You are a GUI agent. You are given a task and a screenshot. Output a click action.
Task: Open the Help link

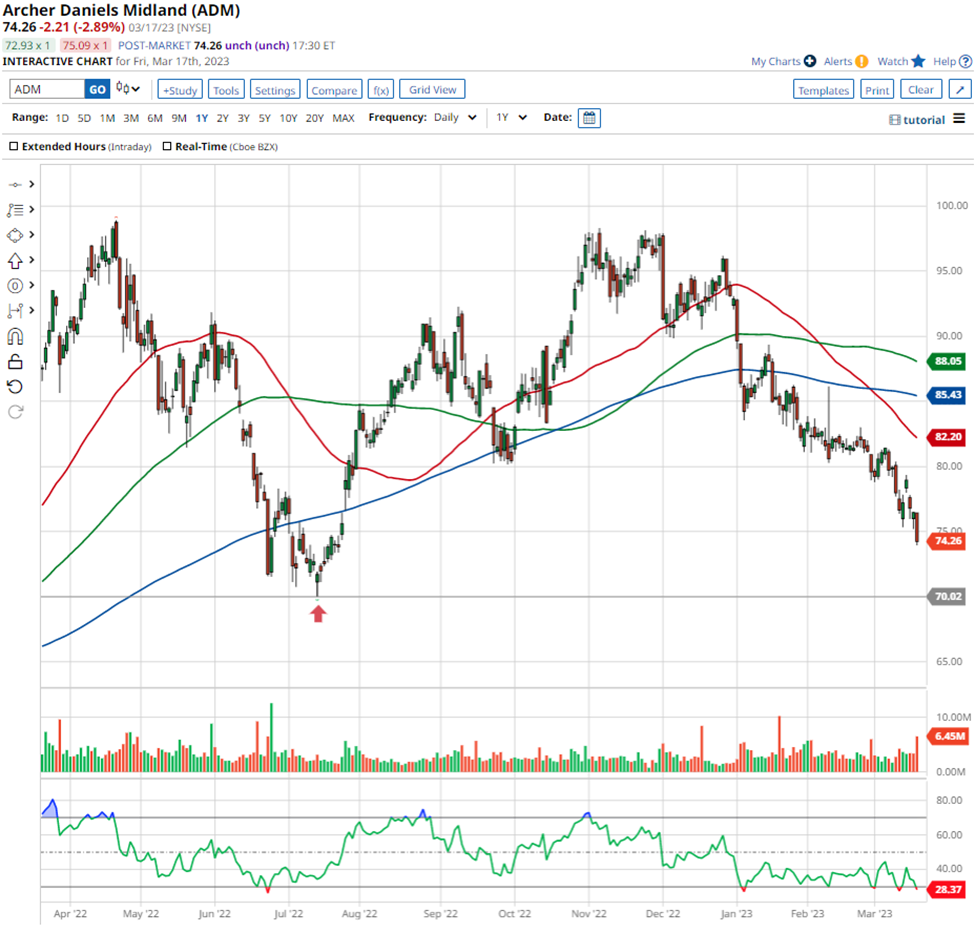(x=944, y=61)
